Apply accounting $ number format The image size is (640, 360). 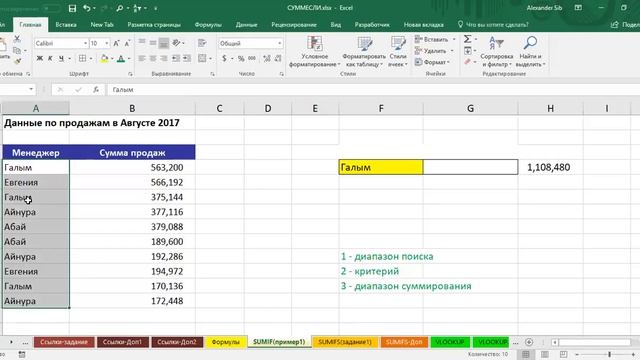coord(224,59)
